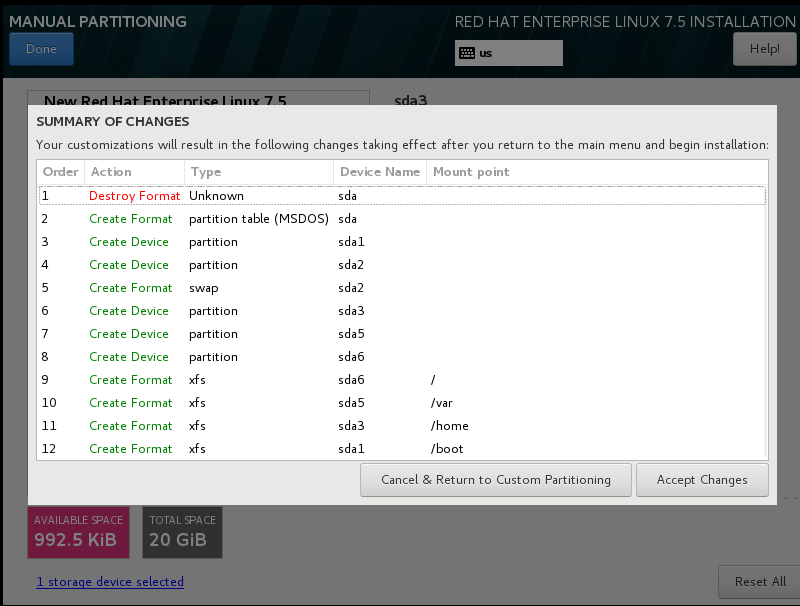Click the Mount point column header

[597, 172]
